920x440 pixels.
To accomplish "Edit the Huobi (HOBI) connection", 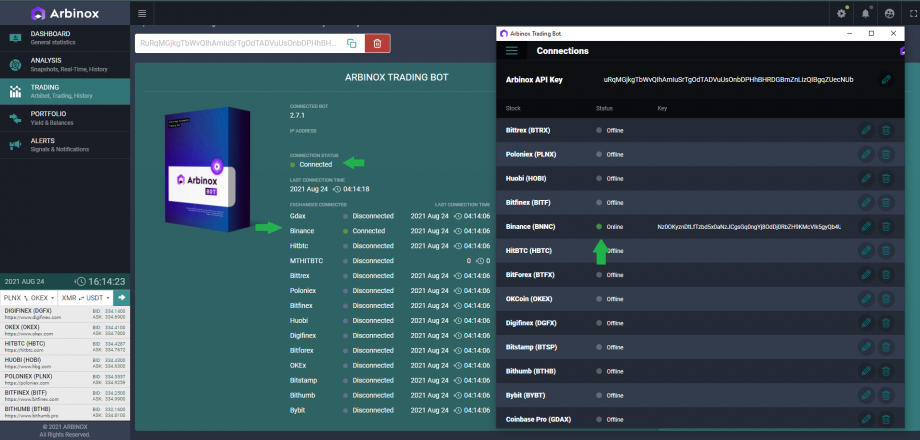I will tap(866, 178).
